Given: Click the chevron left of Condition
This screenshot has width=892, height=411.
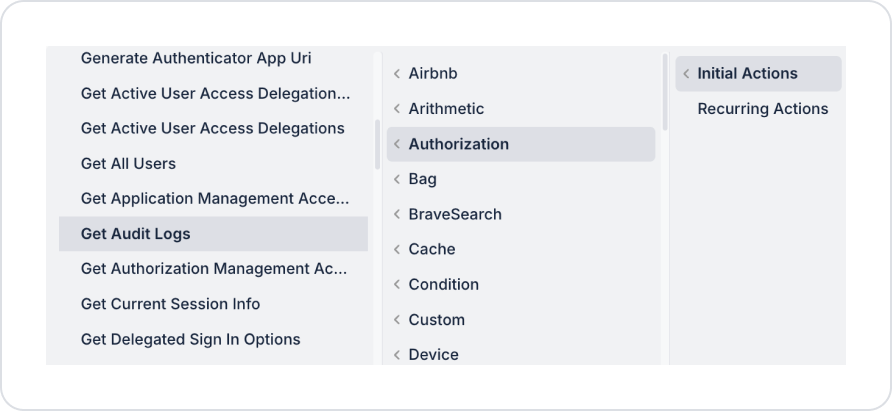Looking at the screenshot, I should click(x=397, y=285).
